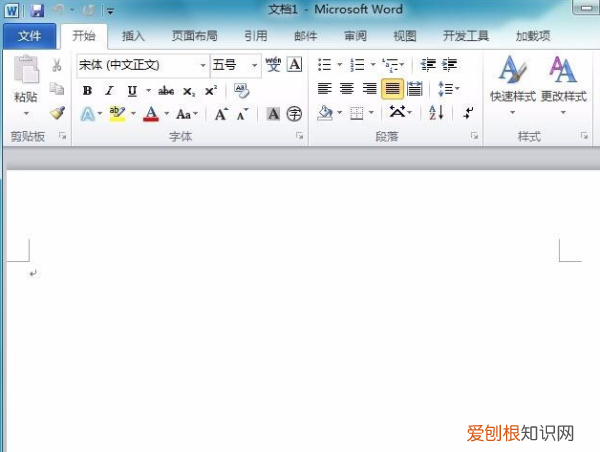Click the character border A icon

tap(295, 64)
